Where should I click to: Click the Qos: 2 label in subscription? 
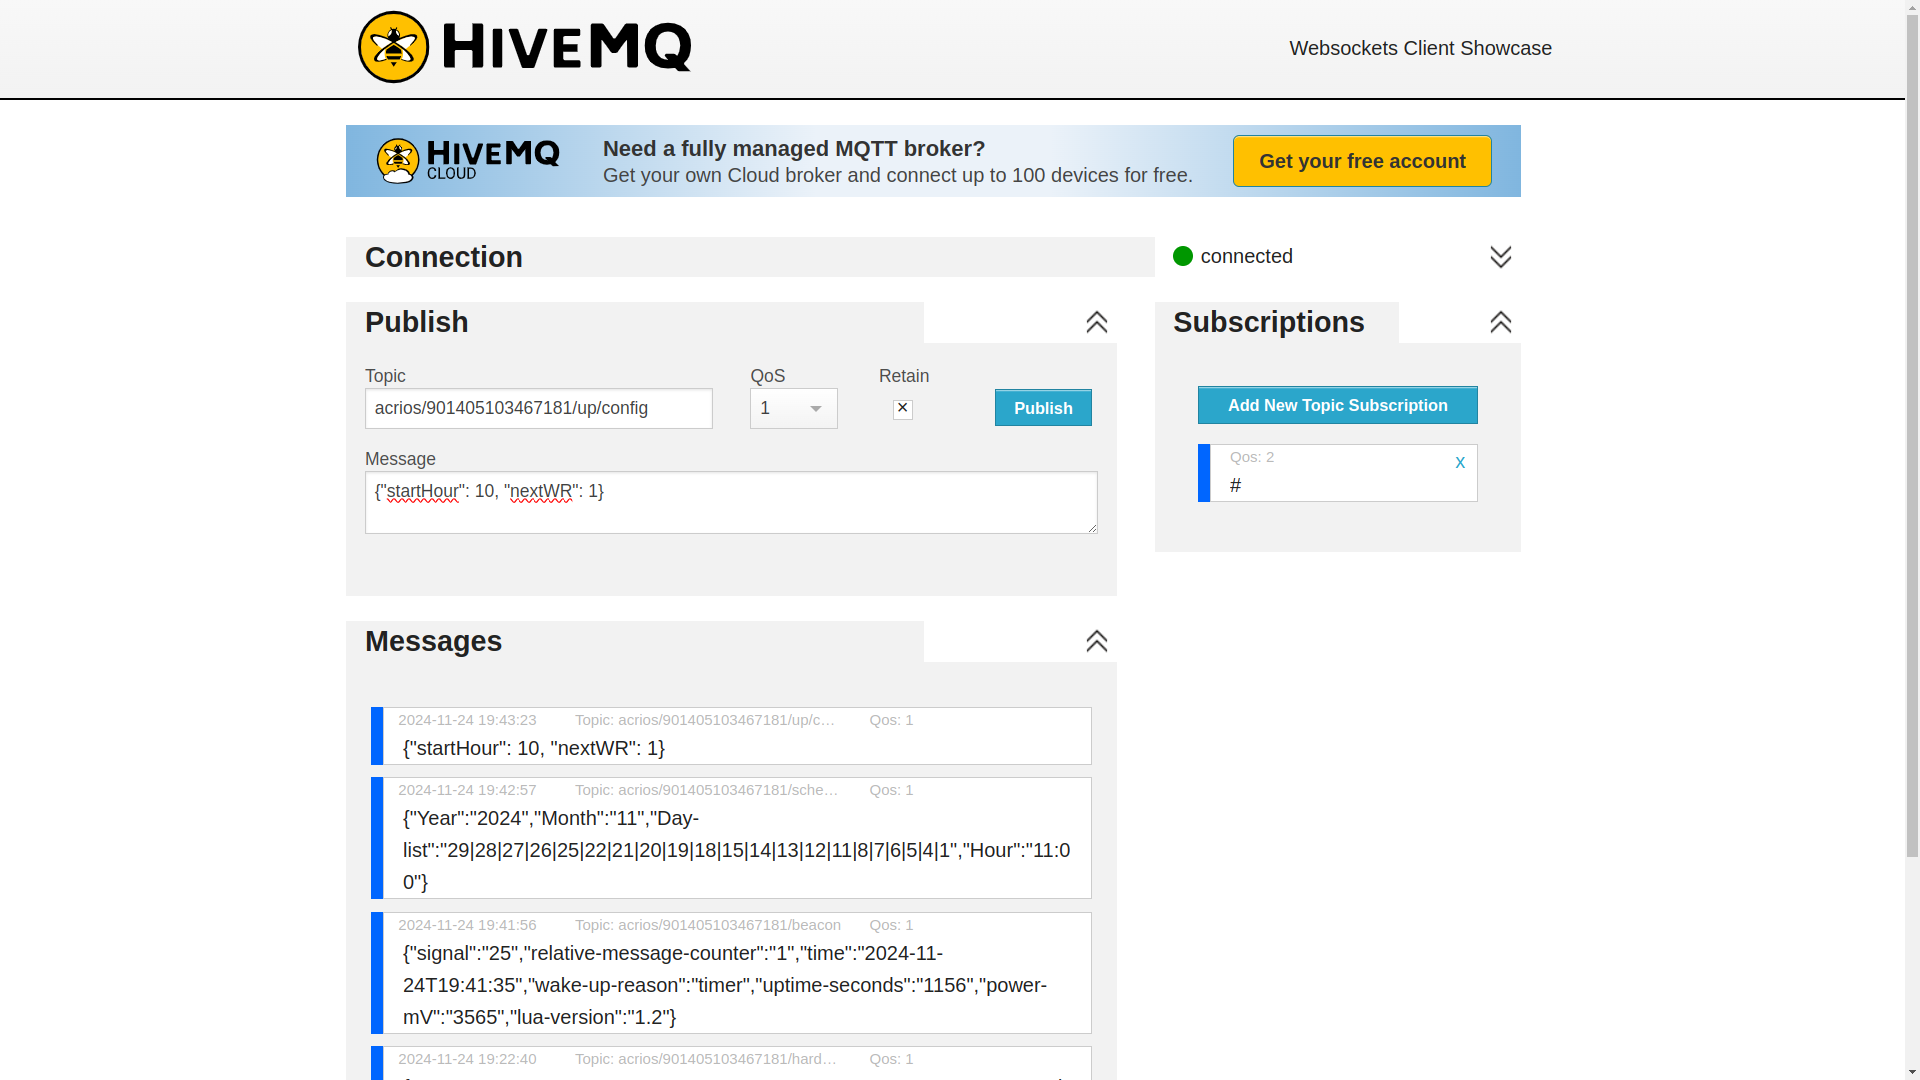point(1252,457)
